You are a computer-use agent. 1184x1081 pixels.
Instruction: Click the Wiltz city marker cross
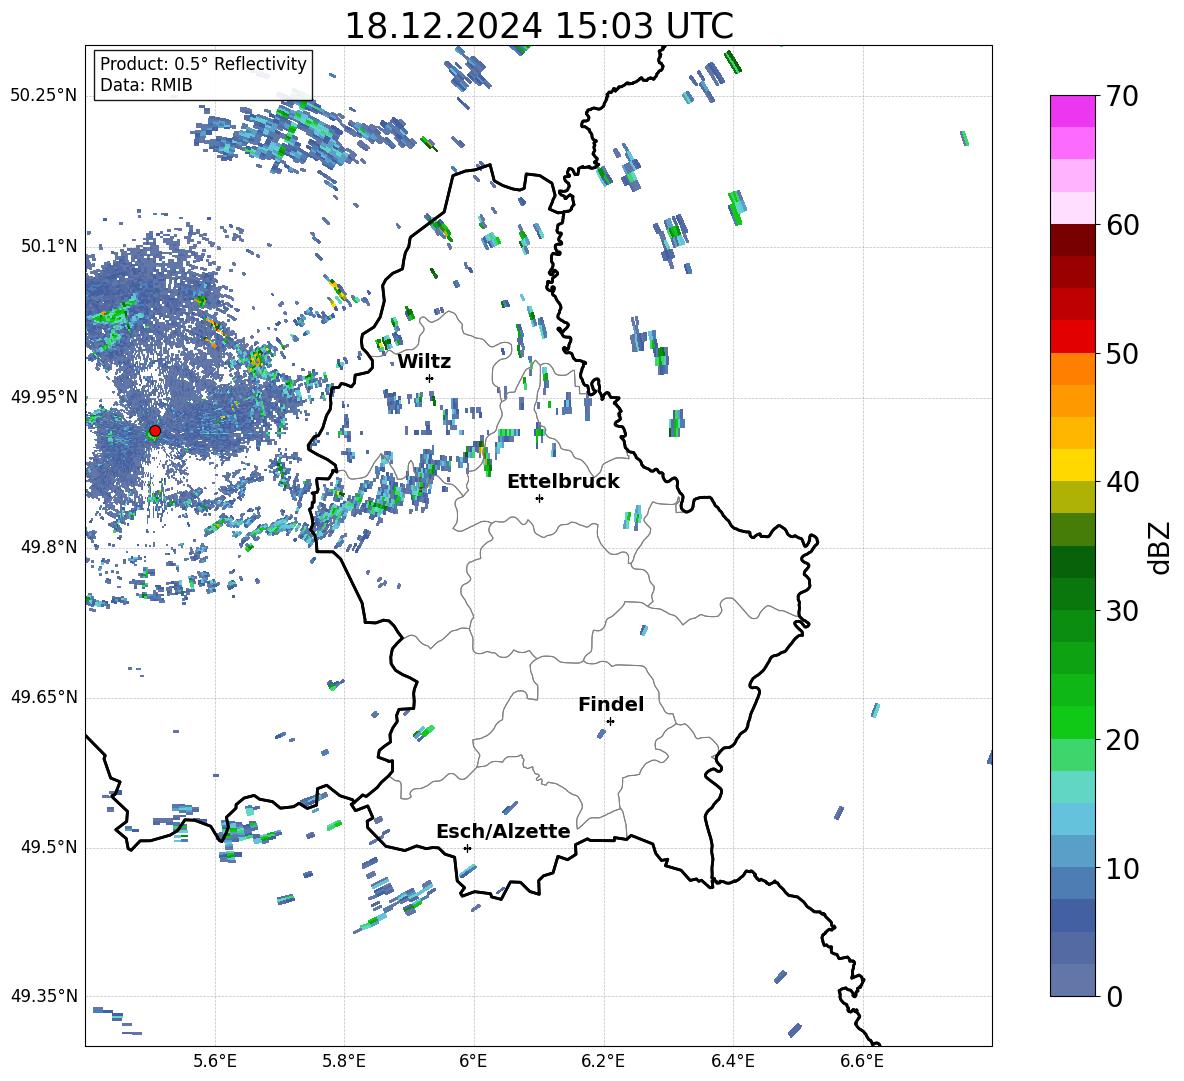(x=430, y=378)
